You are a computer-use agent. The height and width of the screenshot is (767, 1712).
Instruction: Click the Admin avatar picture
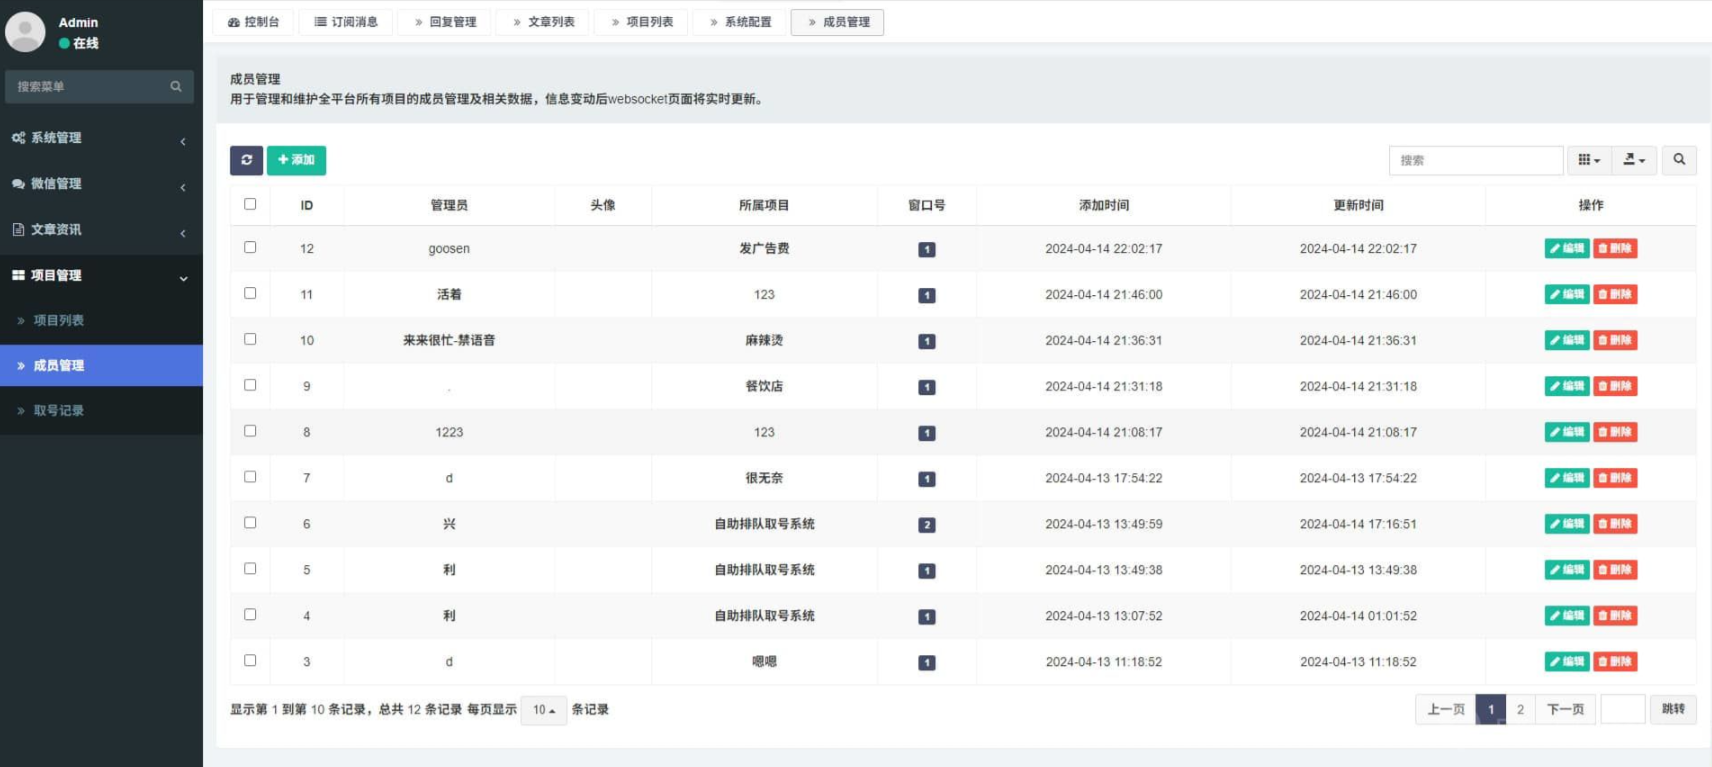tap(26, 32)
